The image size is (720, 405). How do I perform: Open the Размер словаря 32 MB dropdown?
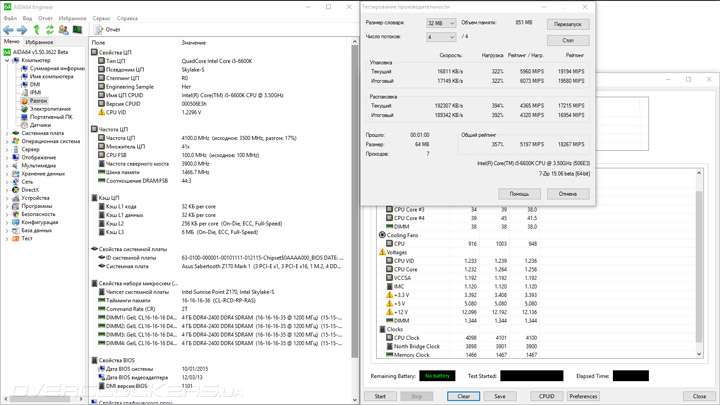coord(441,23)
